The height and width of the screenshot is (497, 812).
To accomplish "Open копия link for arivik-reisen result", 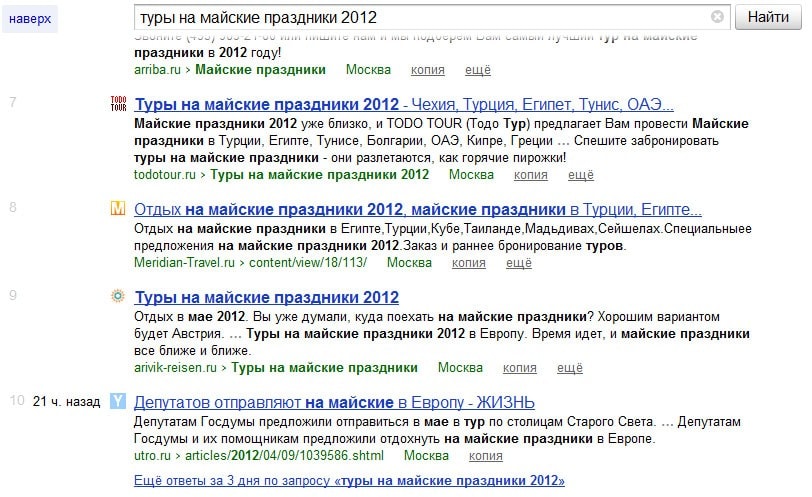I will [x=519, y=368].
